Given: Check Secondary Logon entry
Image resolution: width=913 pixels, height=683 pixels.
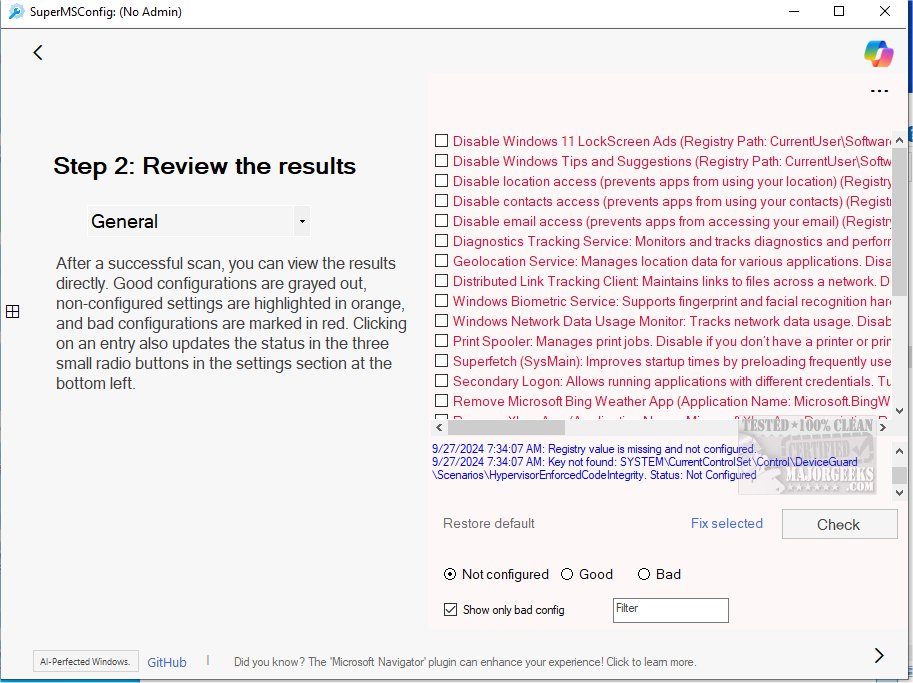Looking at the screenshot, I should (441, 380).
